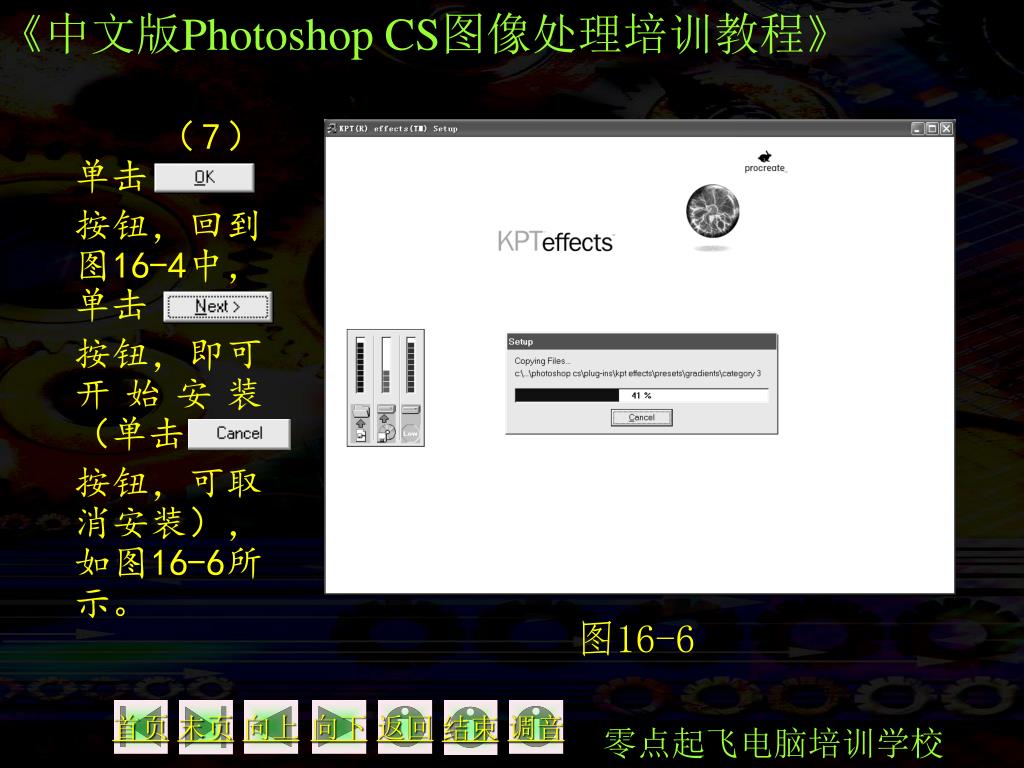This screenshot has width=1024, height=768.
Task: Click the OK button image in instructions
Action: [204, 177]
